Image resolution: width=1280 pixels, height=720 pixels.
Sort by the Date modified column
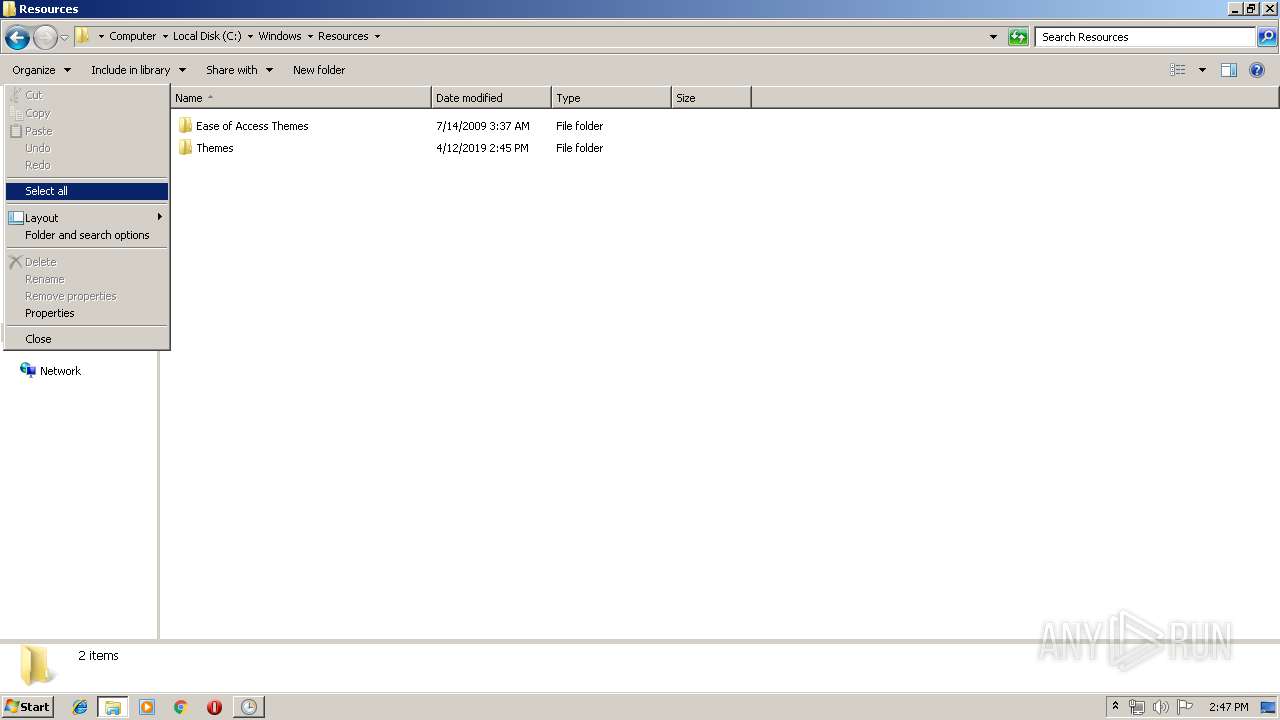coord(491,98)
